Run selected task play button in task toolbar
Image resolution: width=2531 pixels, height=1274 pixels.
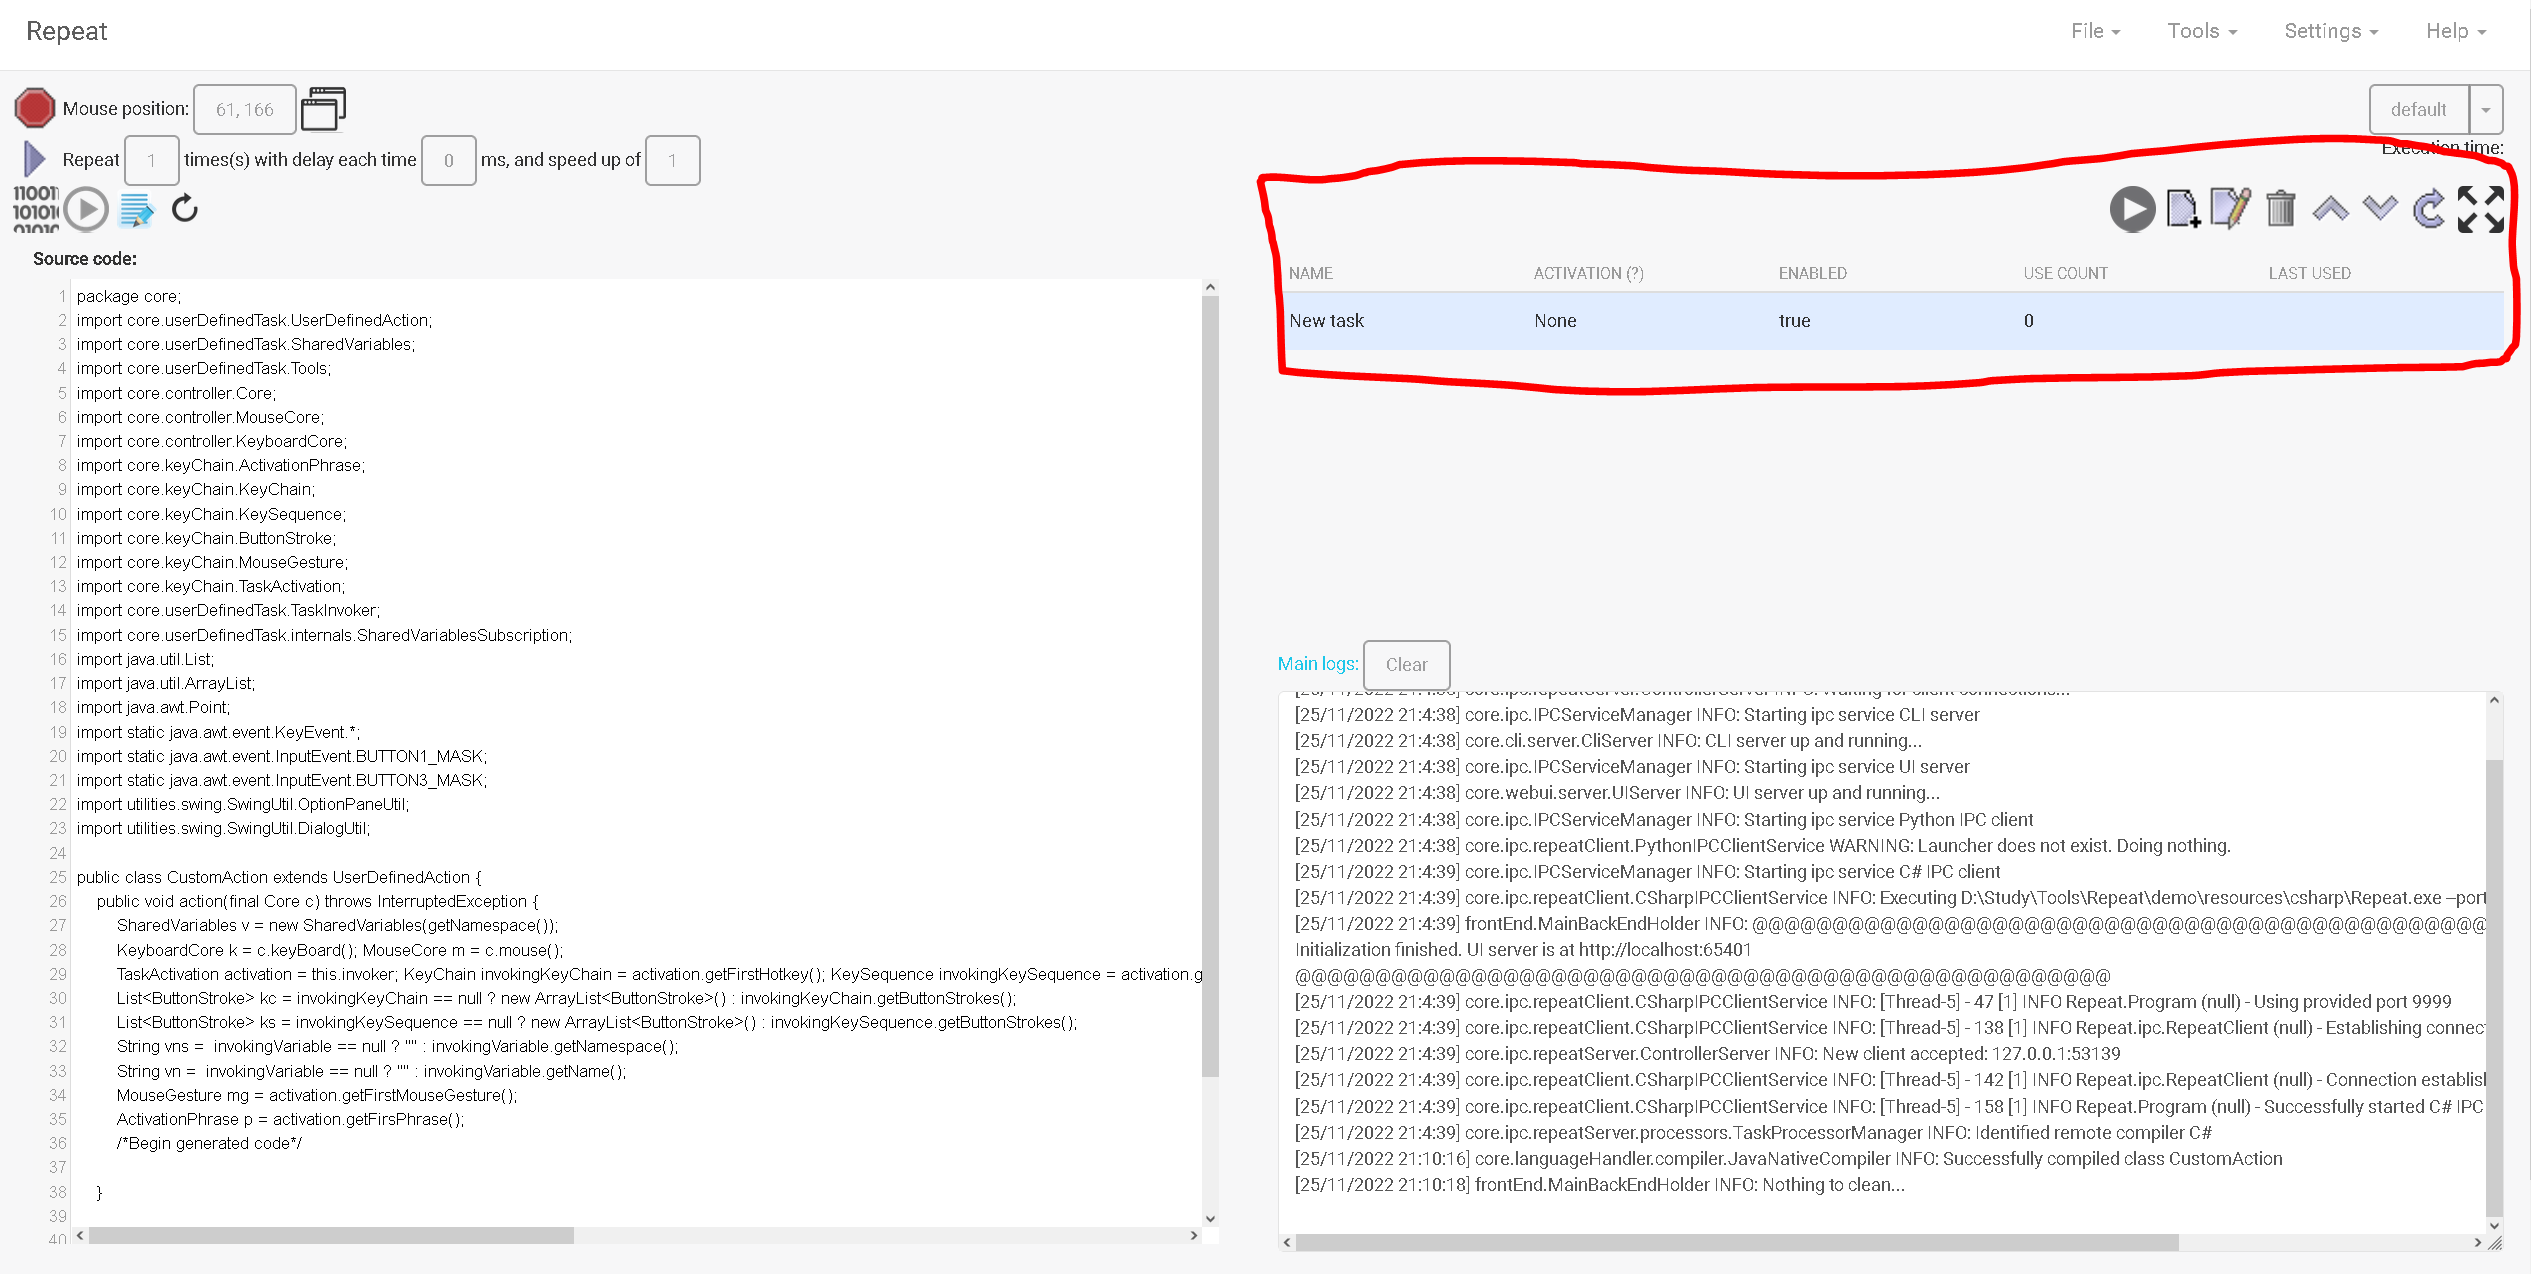tap(2132, 209)
